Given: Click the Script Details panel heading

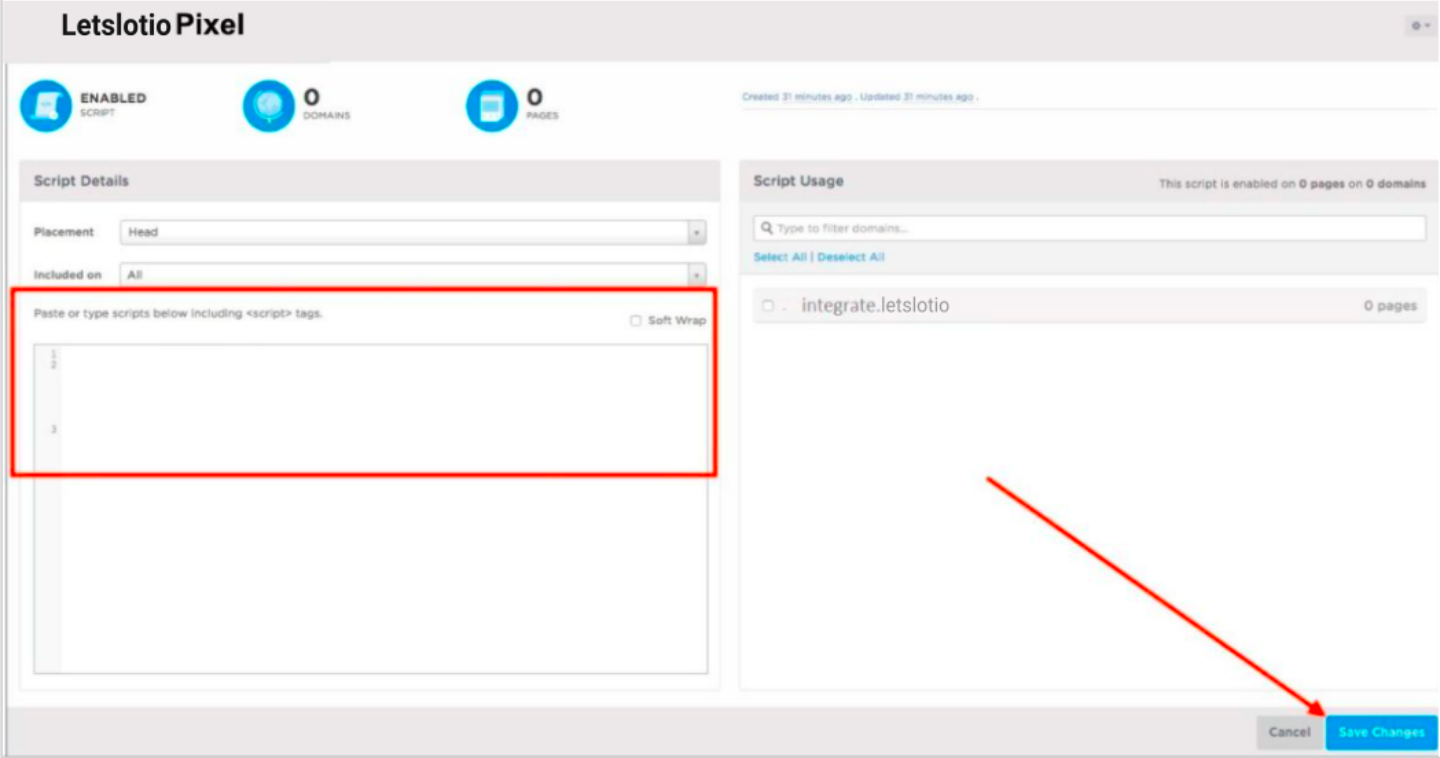Looking at the screenshot, I should click(x=81, y=181).
